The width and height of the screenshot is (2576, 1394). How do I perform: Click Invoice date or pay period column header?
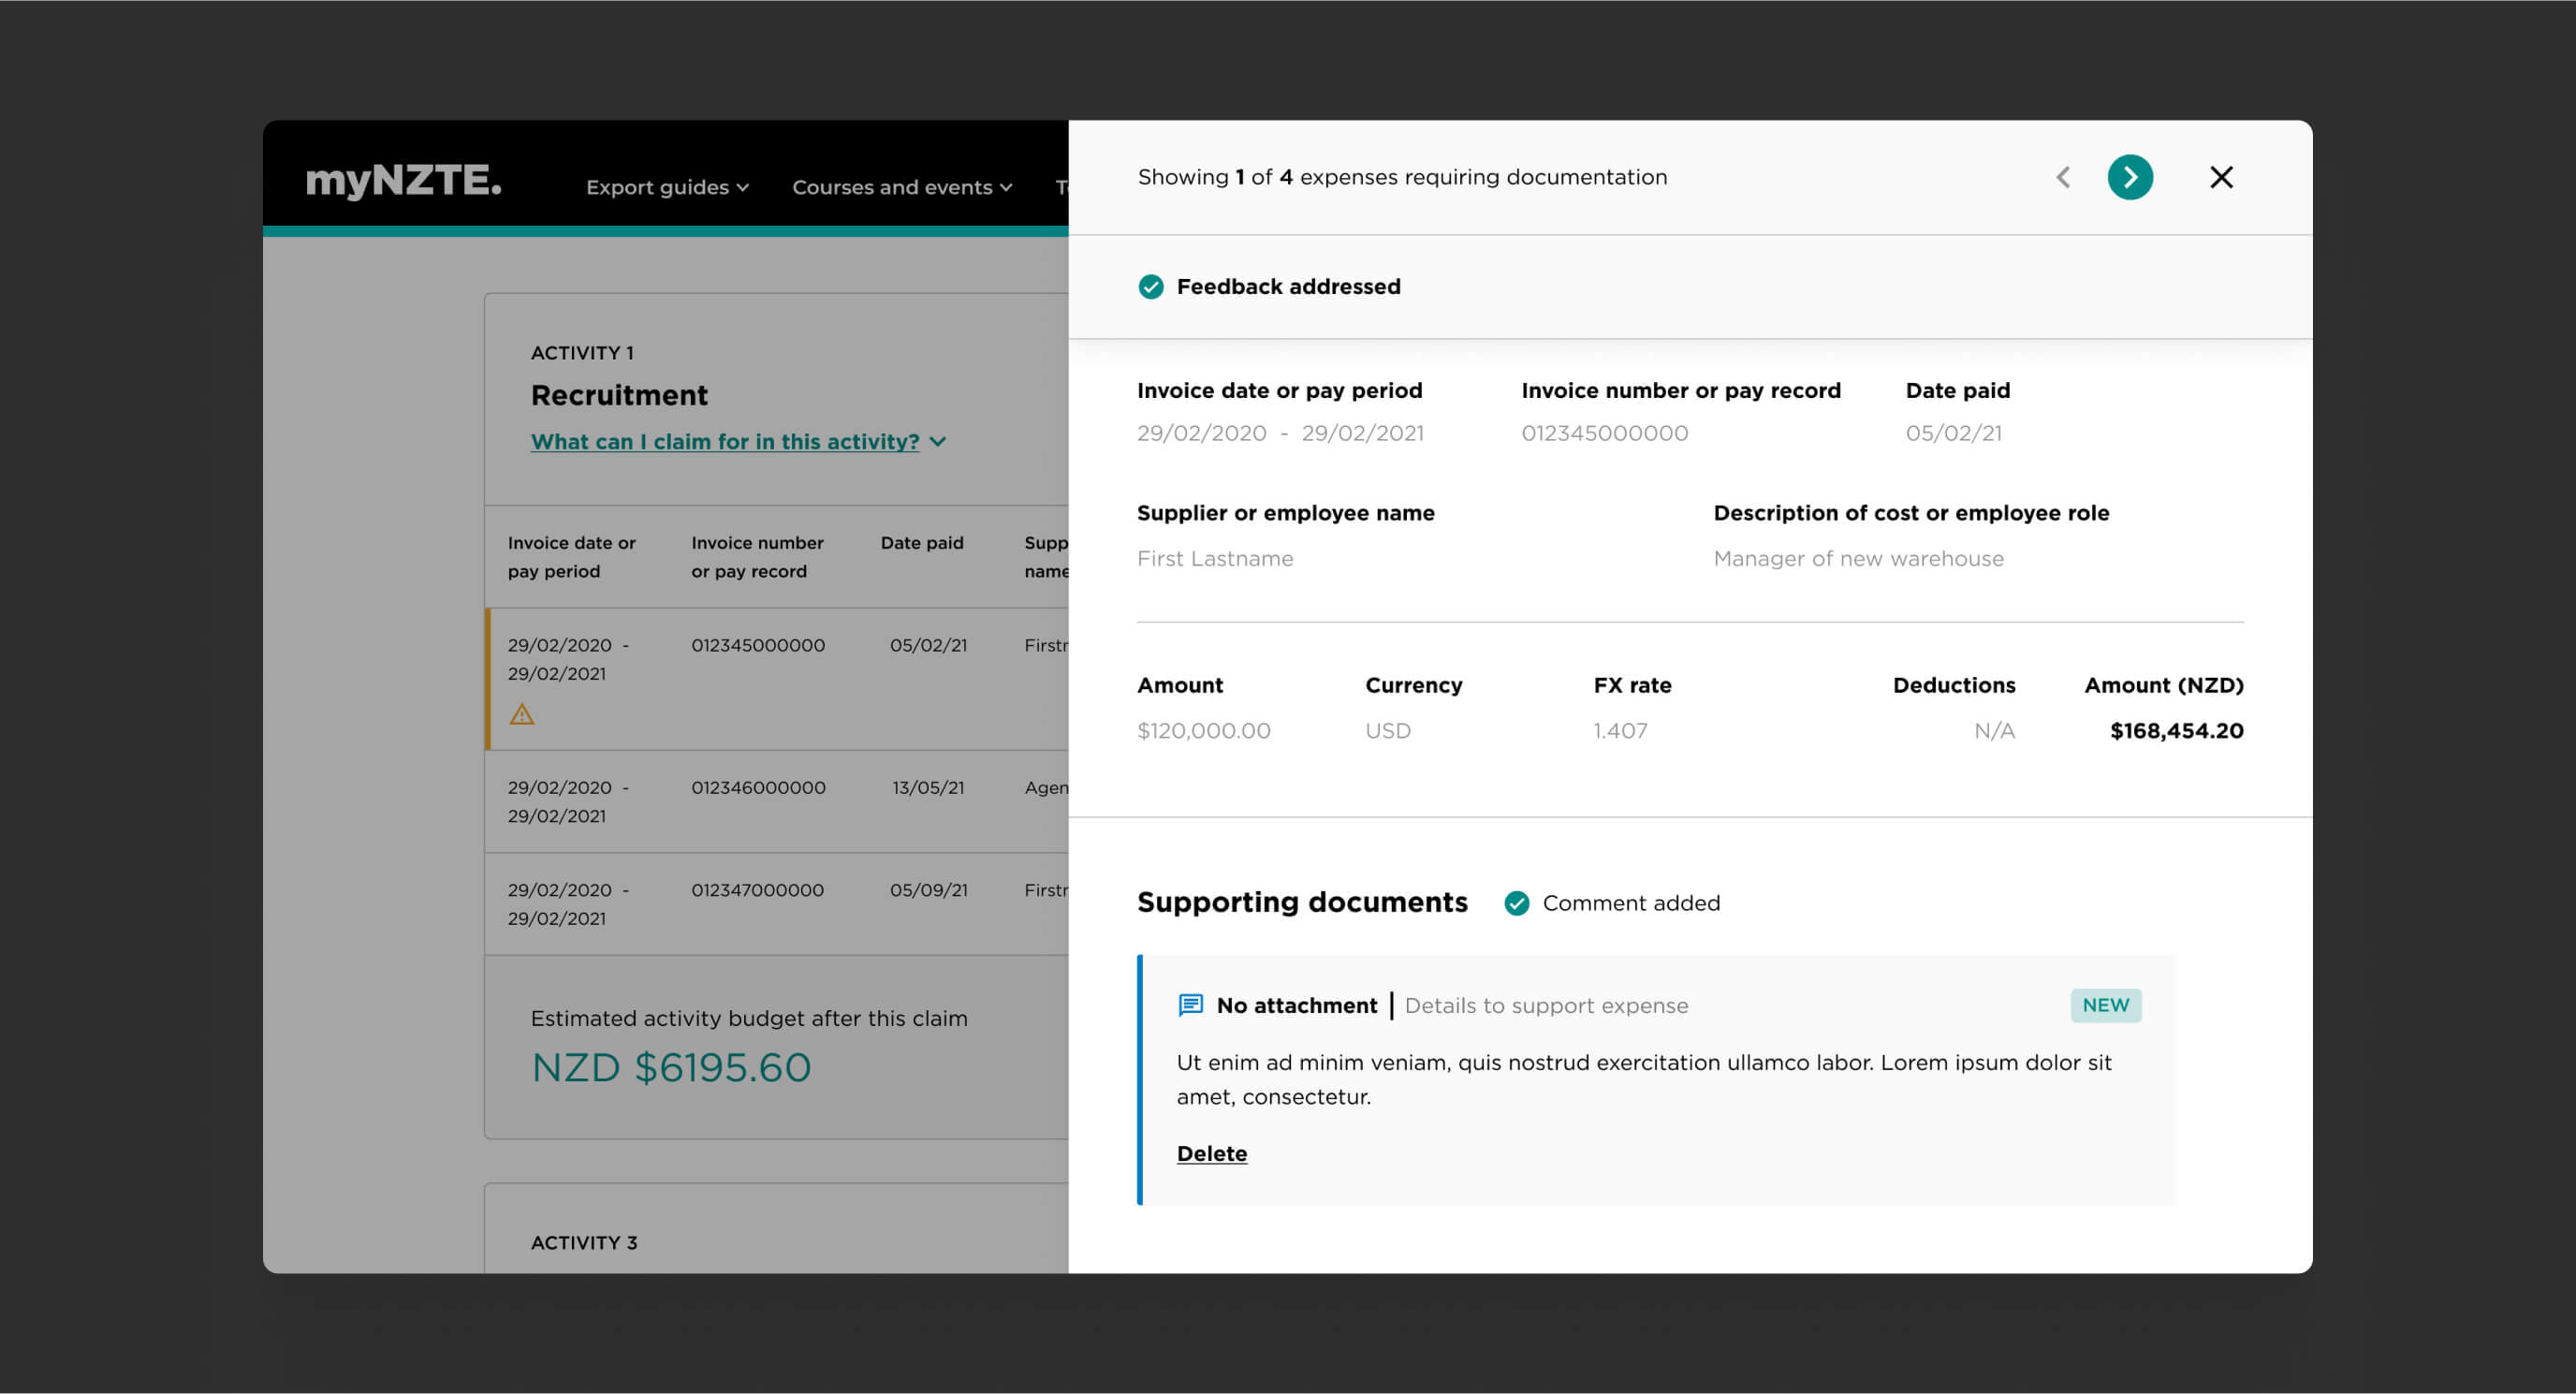click(x=571, y=557)
